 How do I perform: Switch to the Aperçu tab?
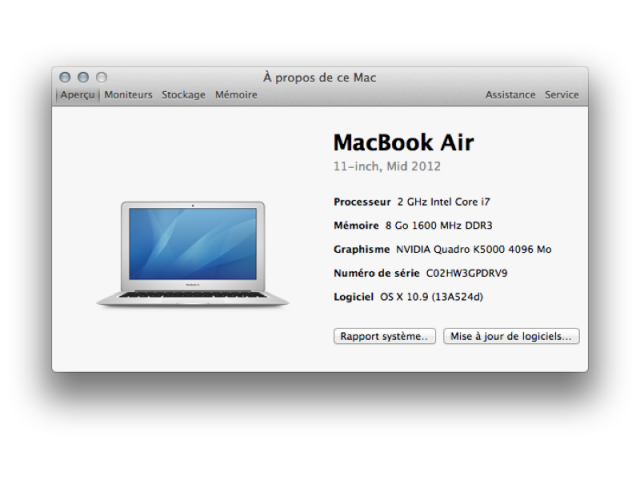point(78,95)
